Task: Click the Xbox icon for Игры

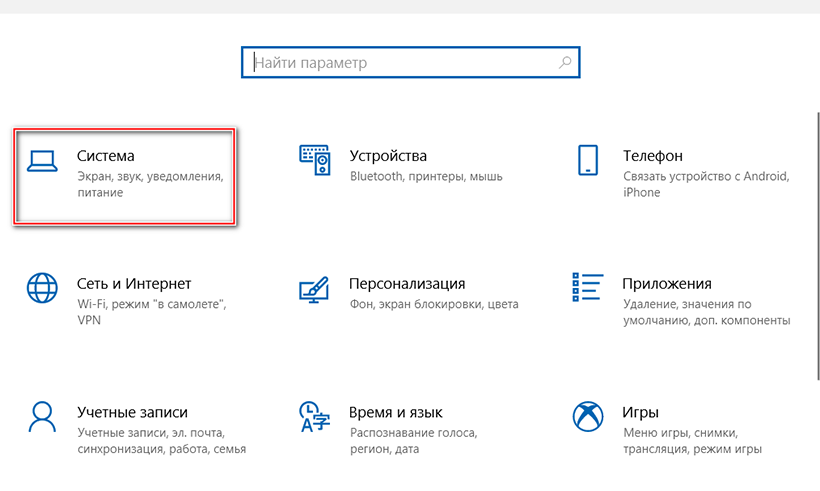Action: [587, 416]
